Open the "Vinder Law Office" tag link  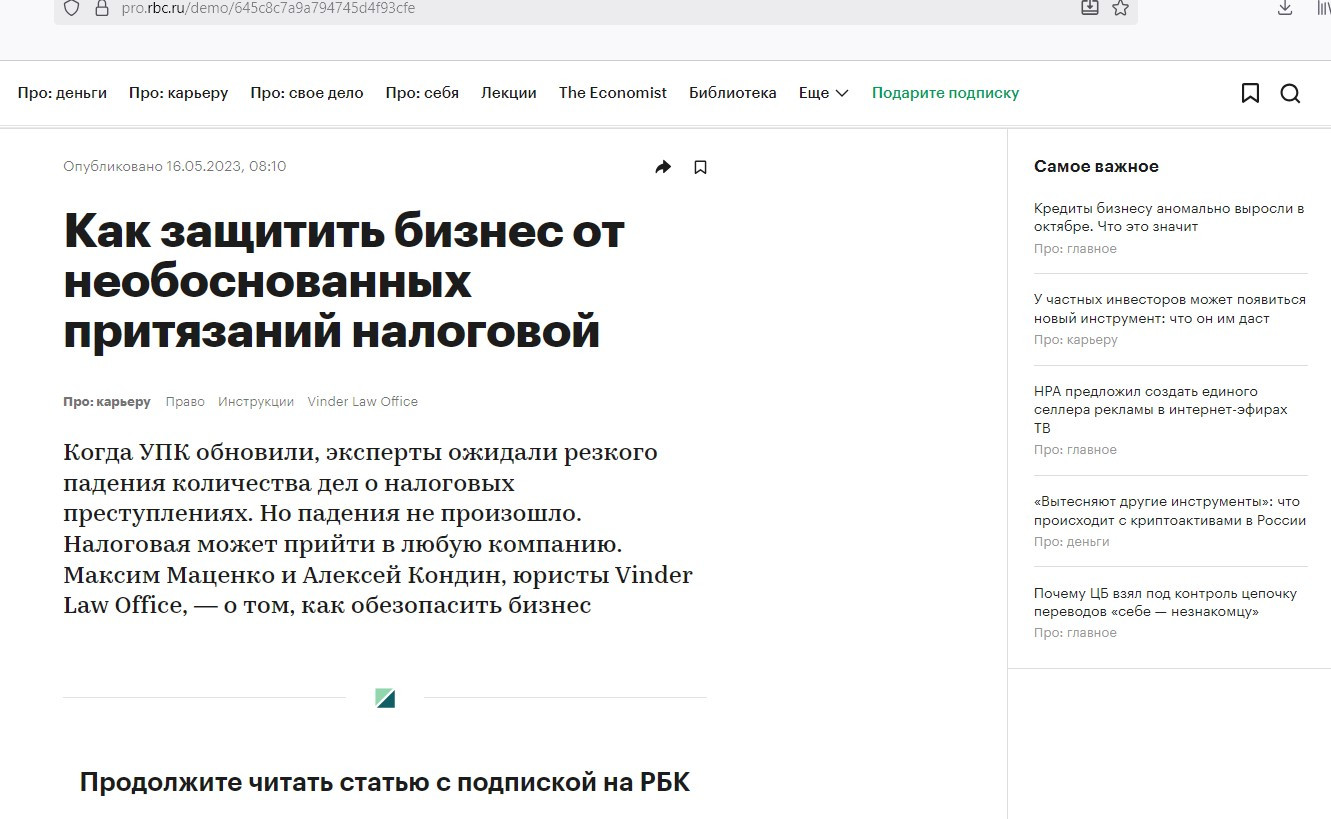tap(363, 401)
